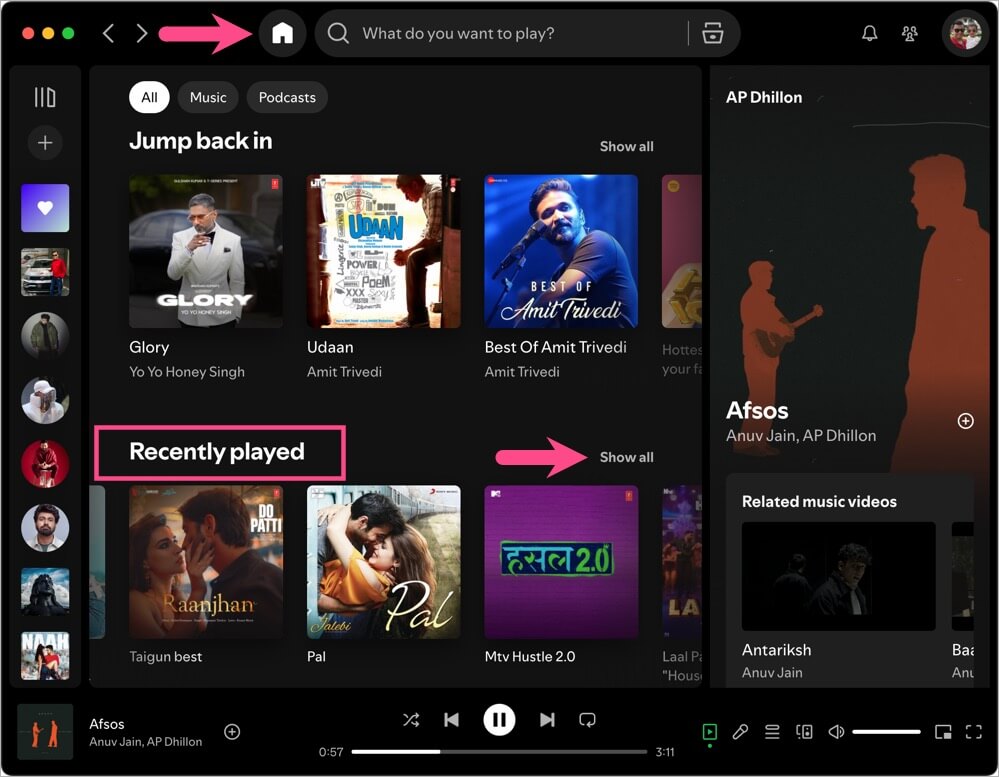The width and height of the screenshot is (999, 777).
Task: Open the Antariksh music video thumbnail
Action: [838, 576]
